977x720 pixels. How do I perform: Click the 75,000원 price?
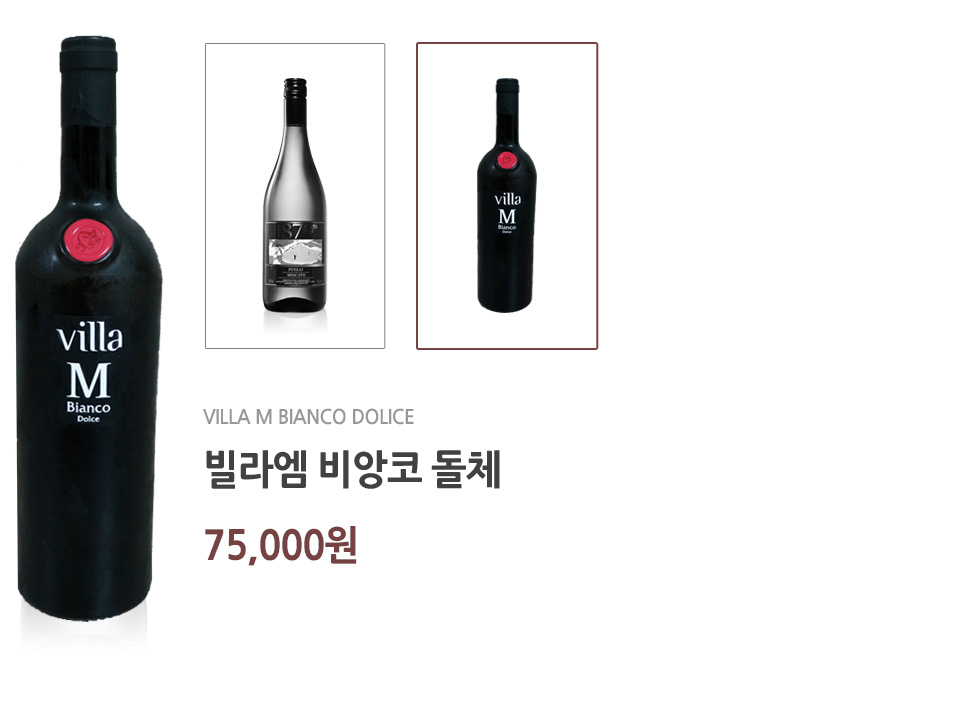(280, 545)
